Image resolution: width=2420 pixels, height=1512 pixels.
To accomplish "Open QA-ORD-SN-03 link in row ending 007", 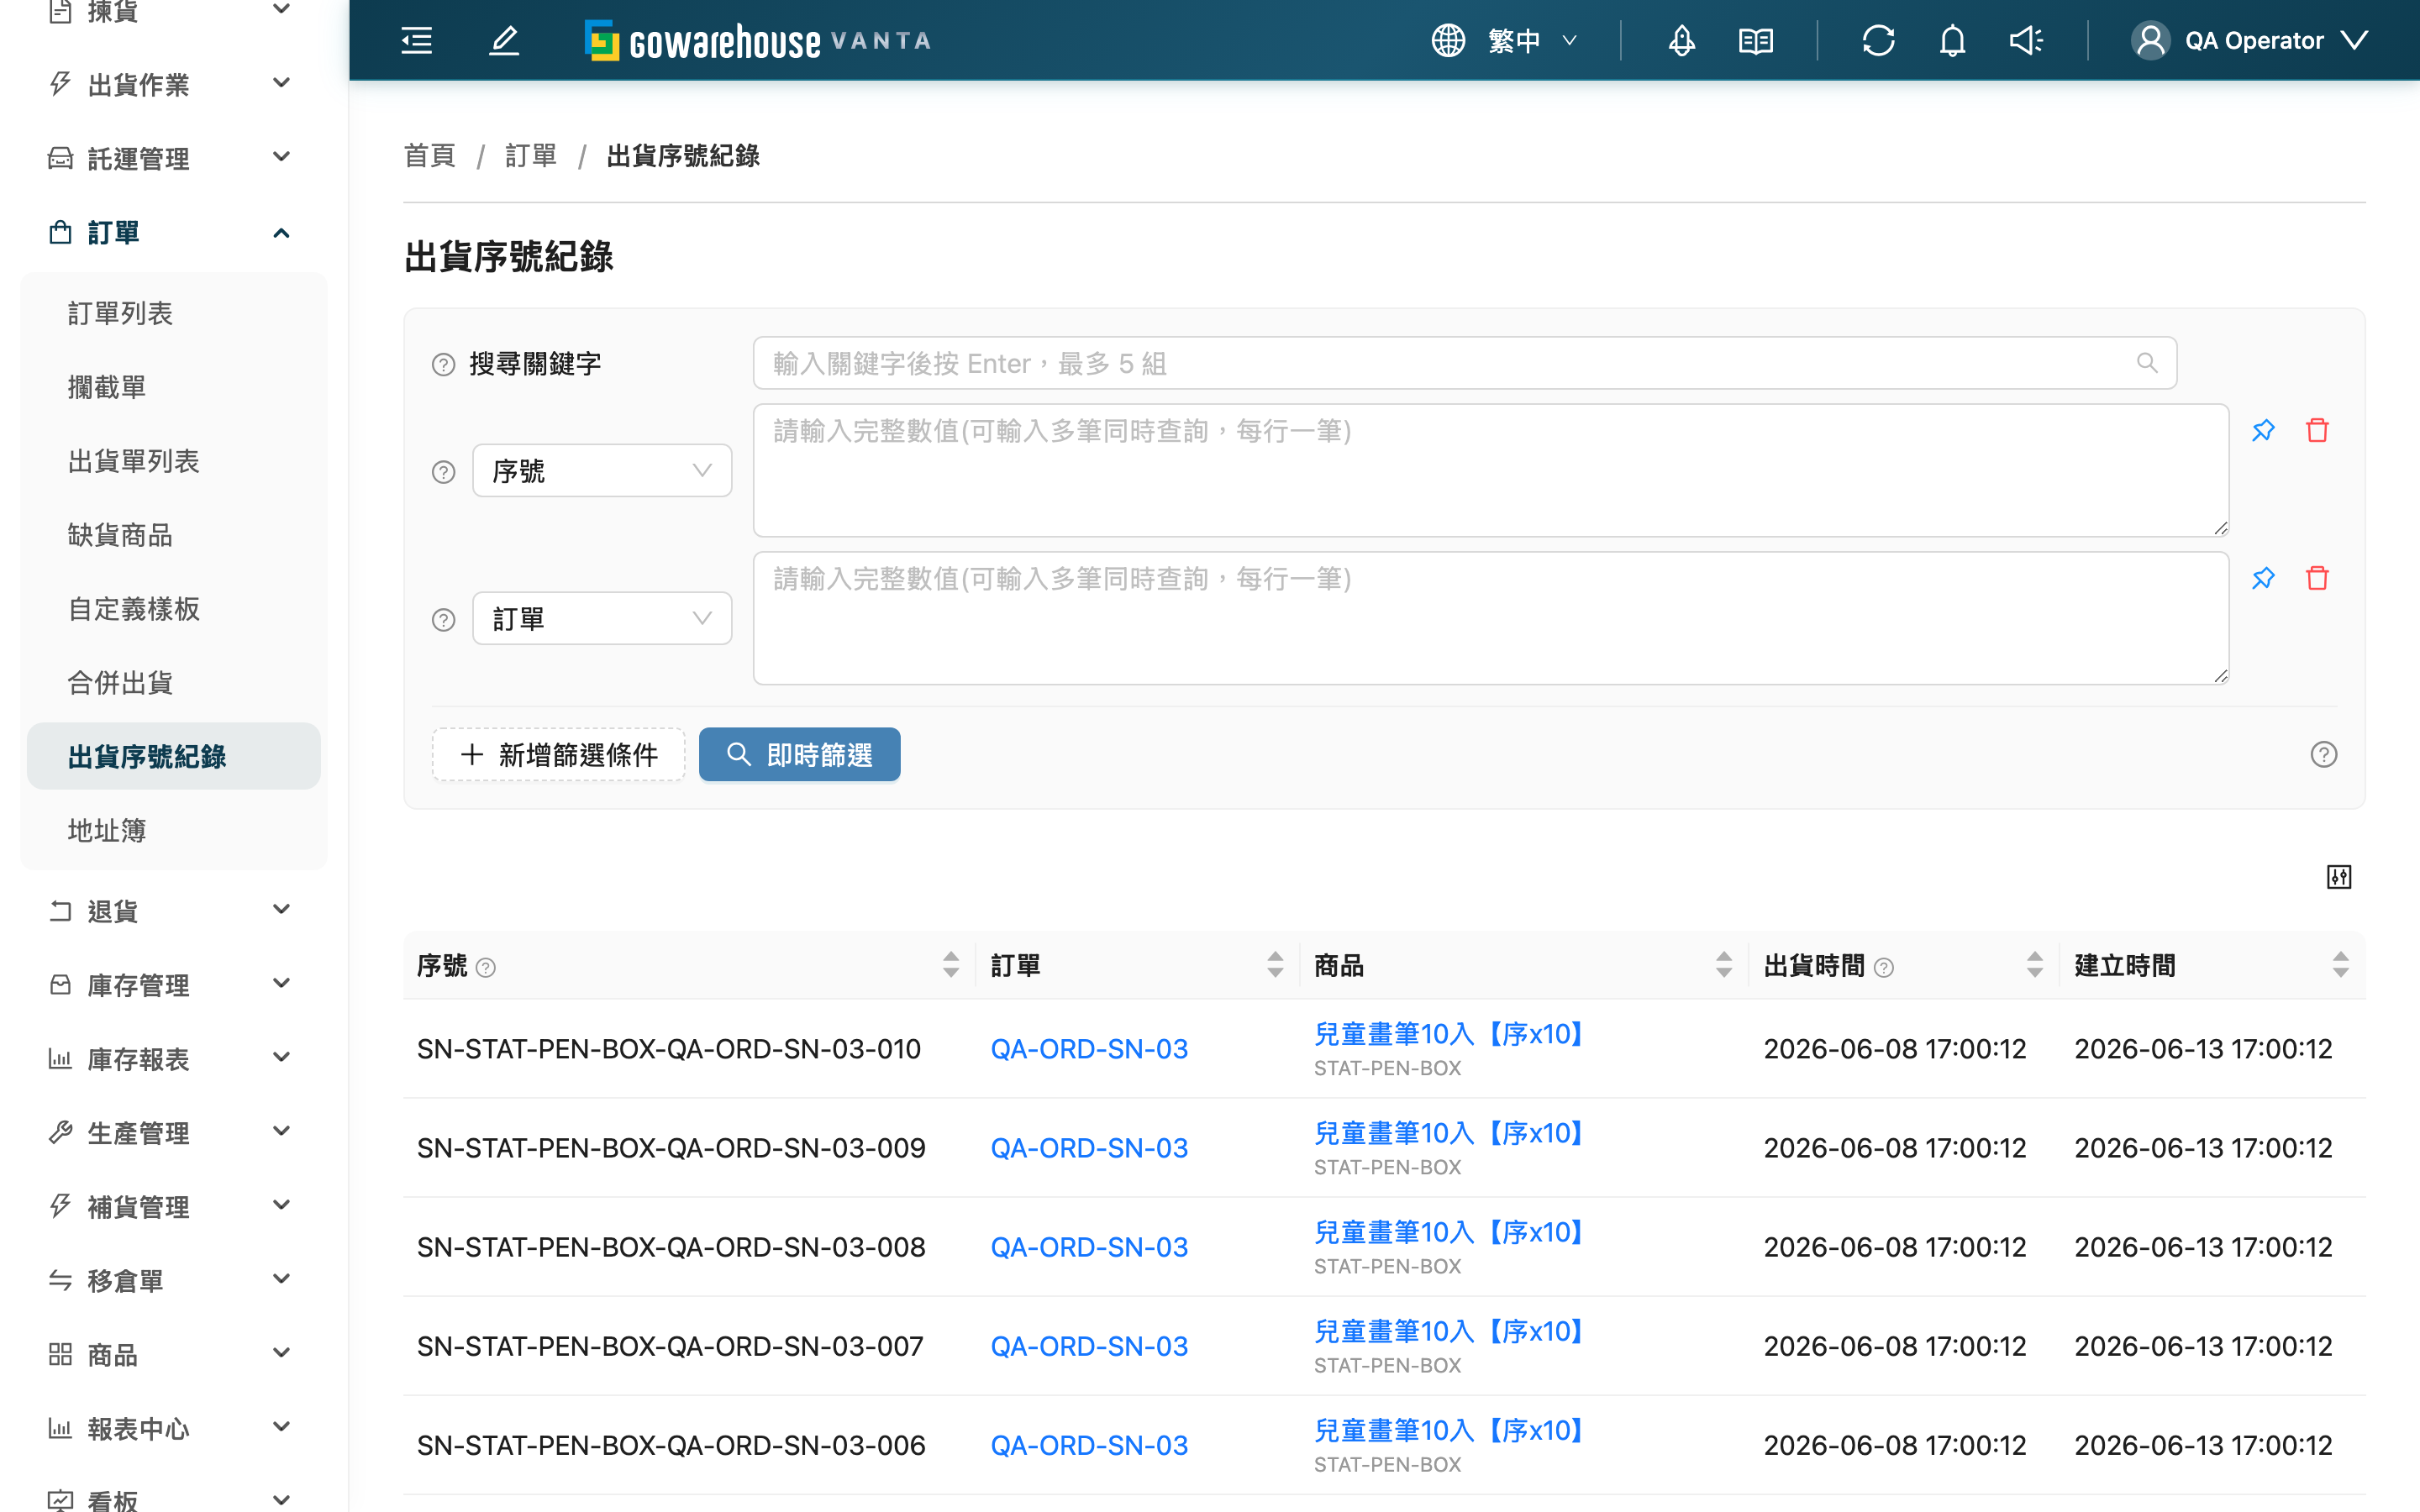I will coord(1089,1346).
